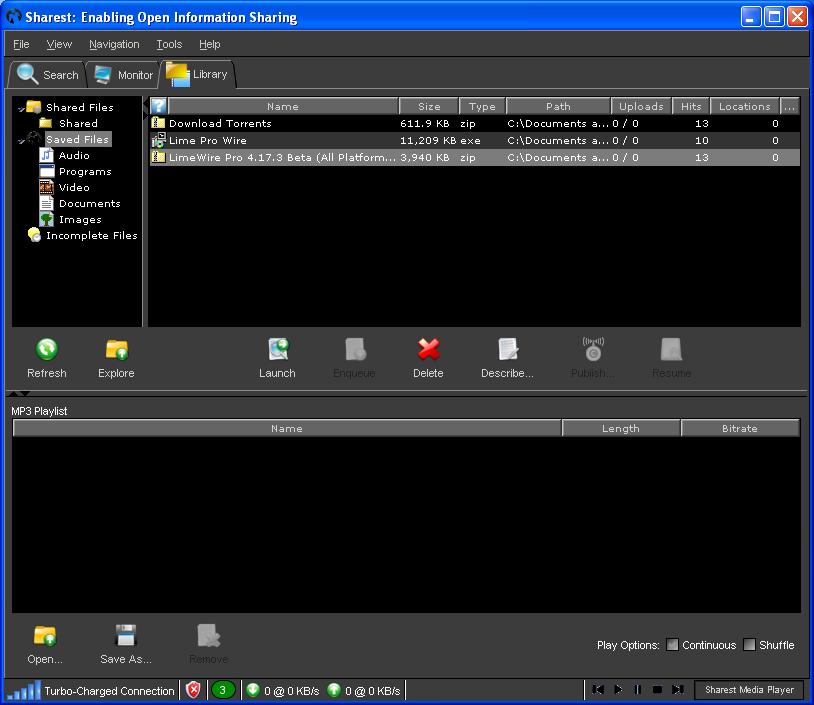Click the Open playlist icon
Viewport: 814px width, 705px height.
pos(44,636)
